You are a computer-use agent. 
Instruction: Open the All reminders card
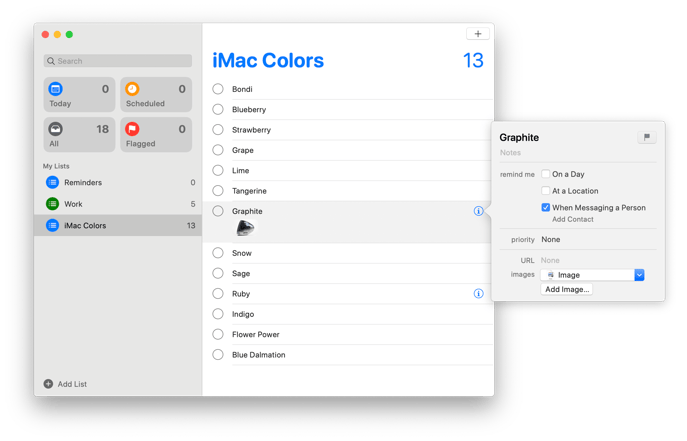click(x=79, y=134)
